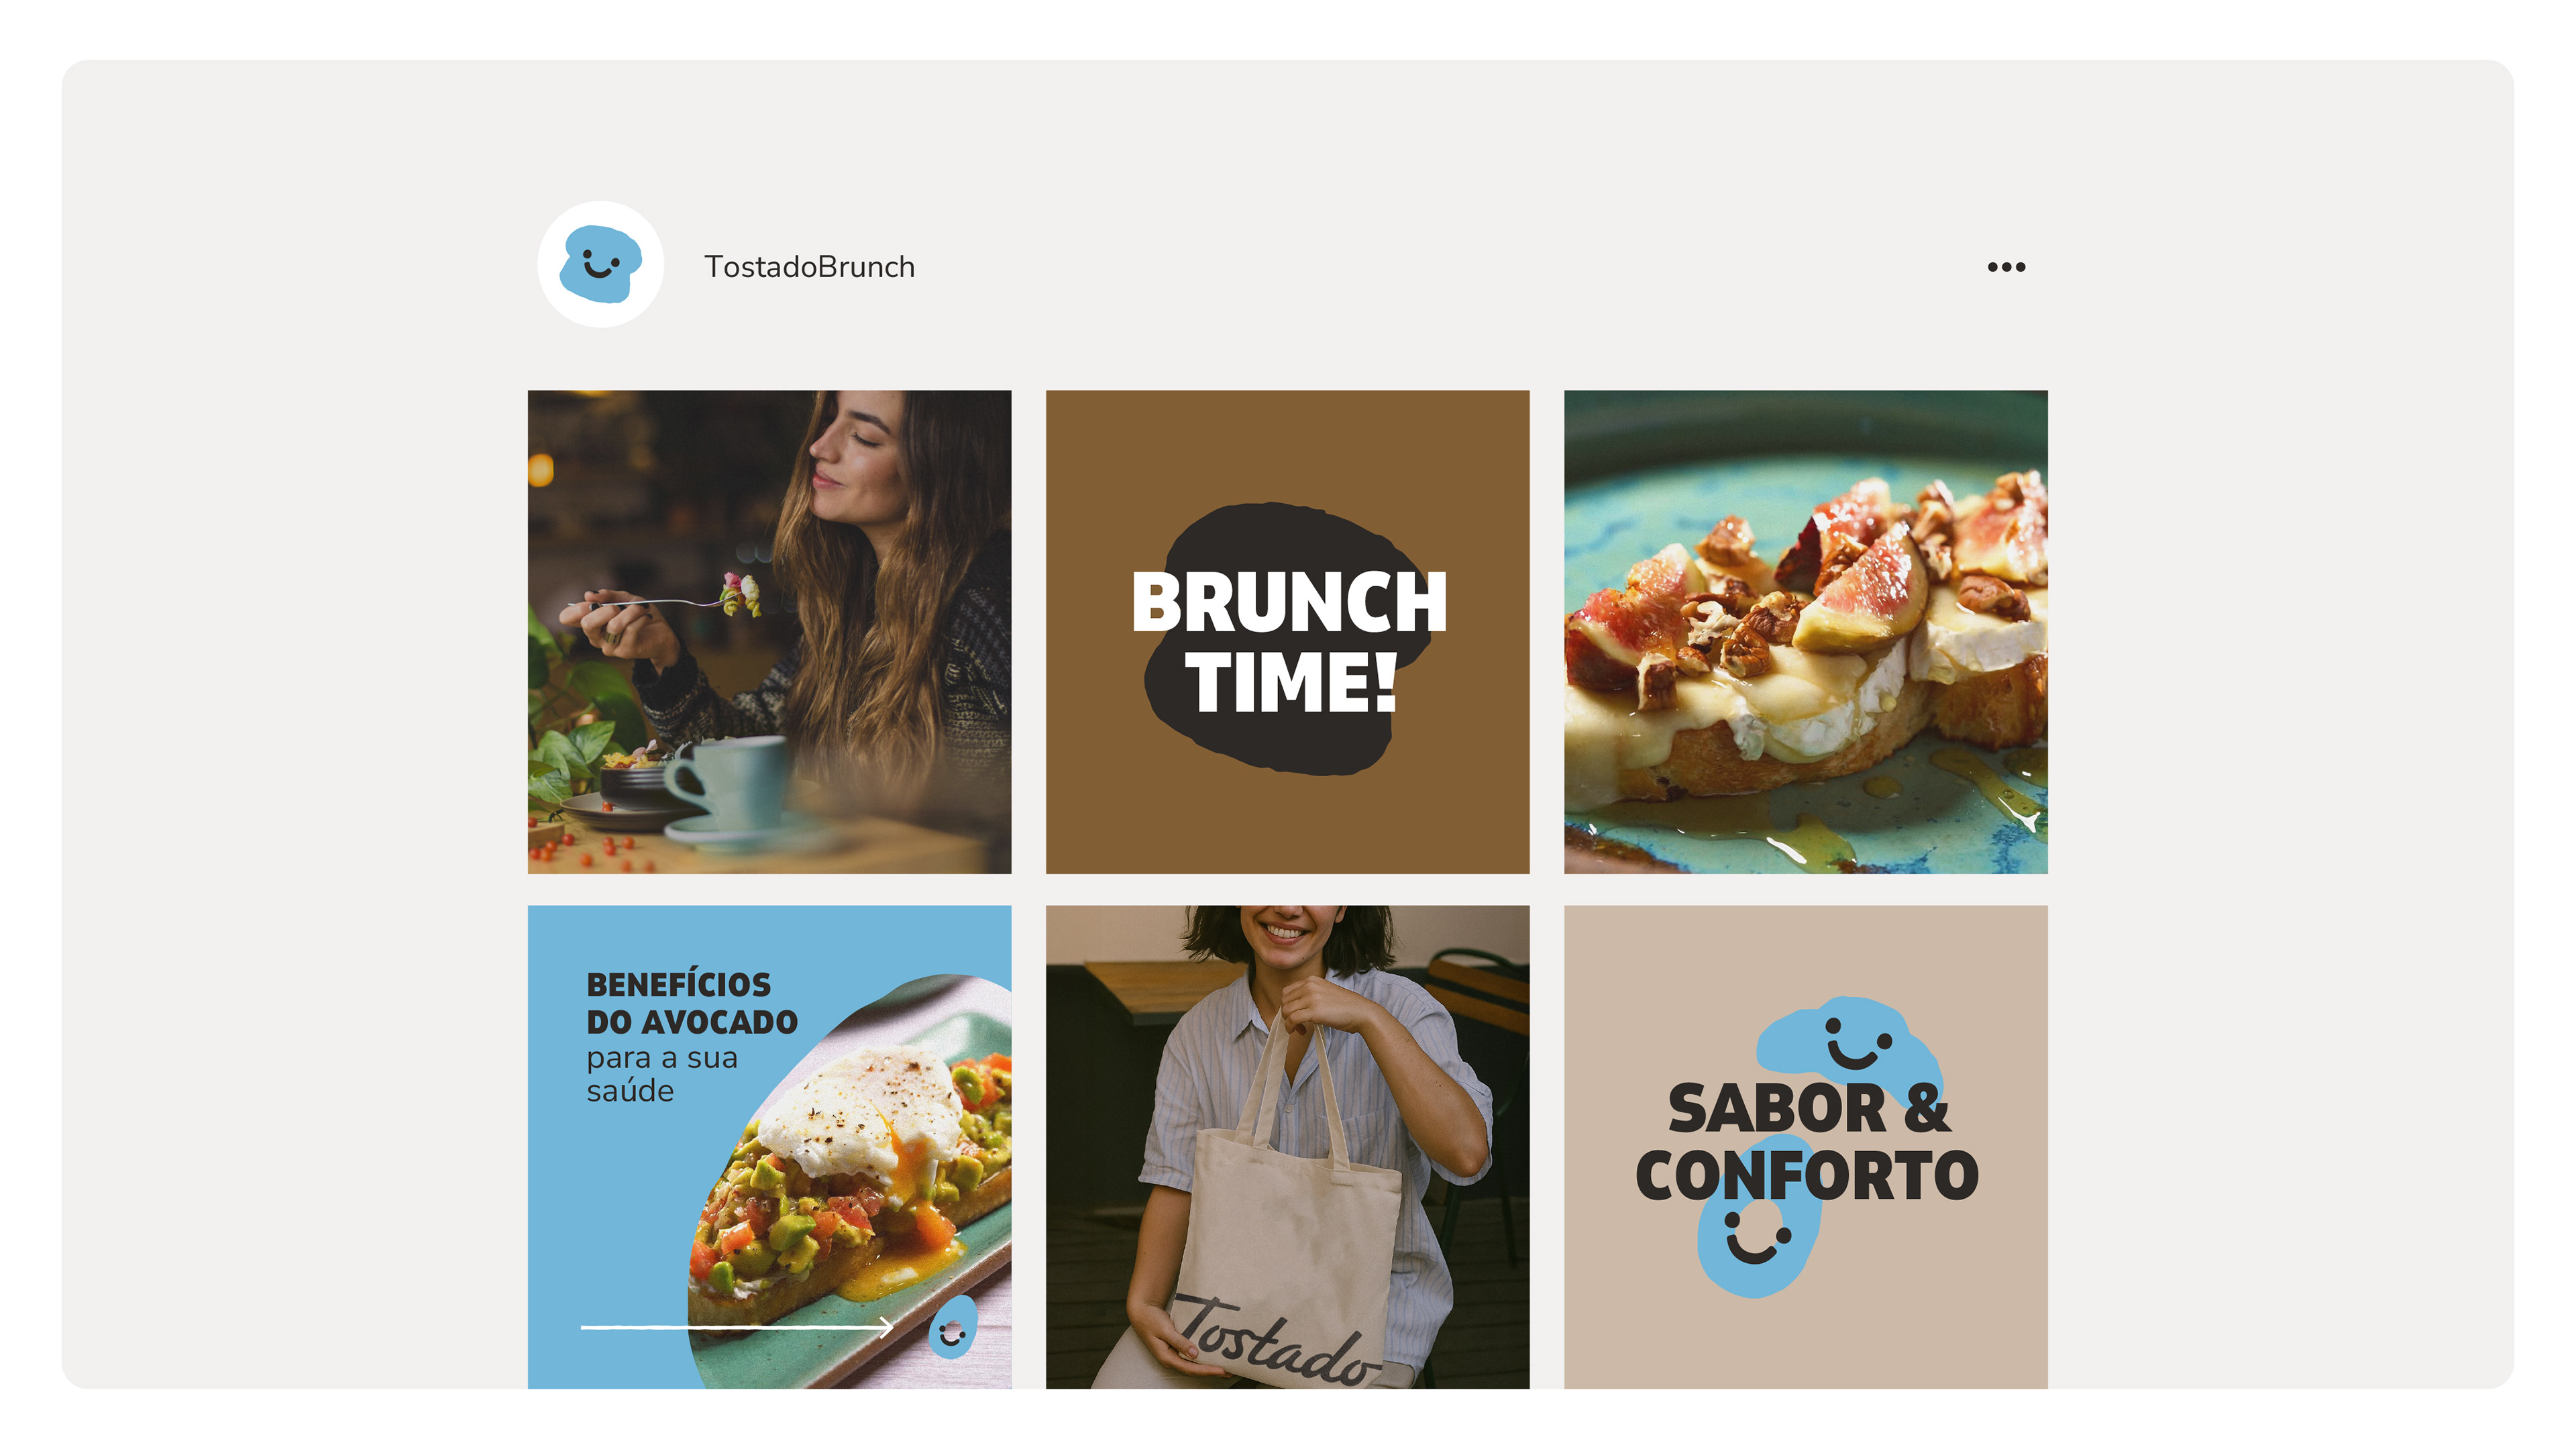Open the fig and cheese toast photo

click(1805, 632)
